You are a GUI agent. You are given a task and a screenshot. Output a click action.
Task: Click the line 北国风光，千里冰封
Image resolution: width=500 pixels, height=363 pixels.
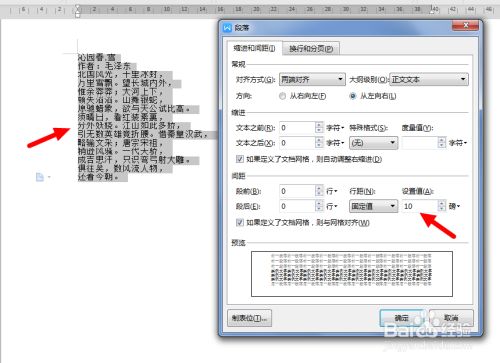click(120, 74)
